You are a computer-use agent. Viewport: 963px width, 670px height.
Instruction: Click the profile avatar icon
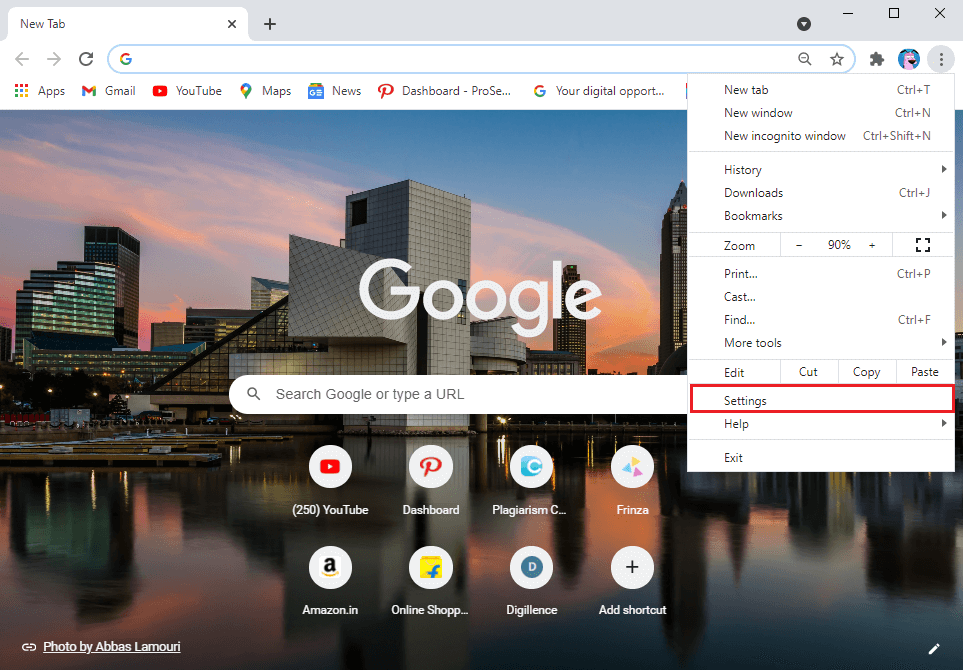tap(908, 59)
